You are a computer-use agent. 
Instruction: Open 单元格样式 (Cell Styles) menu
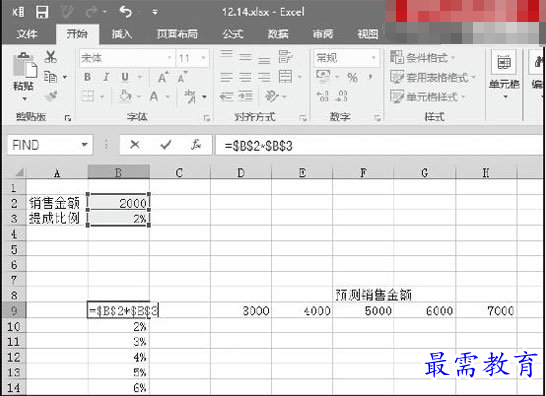pos(428,96)
